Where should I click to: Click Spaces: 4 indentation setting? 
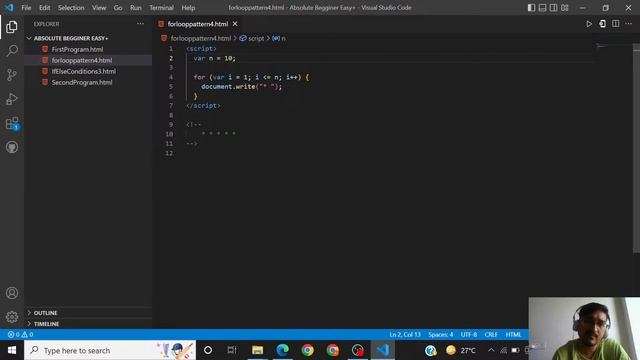tap(440, 335)
